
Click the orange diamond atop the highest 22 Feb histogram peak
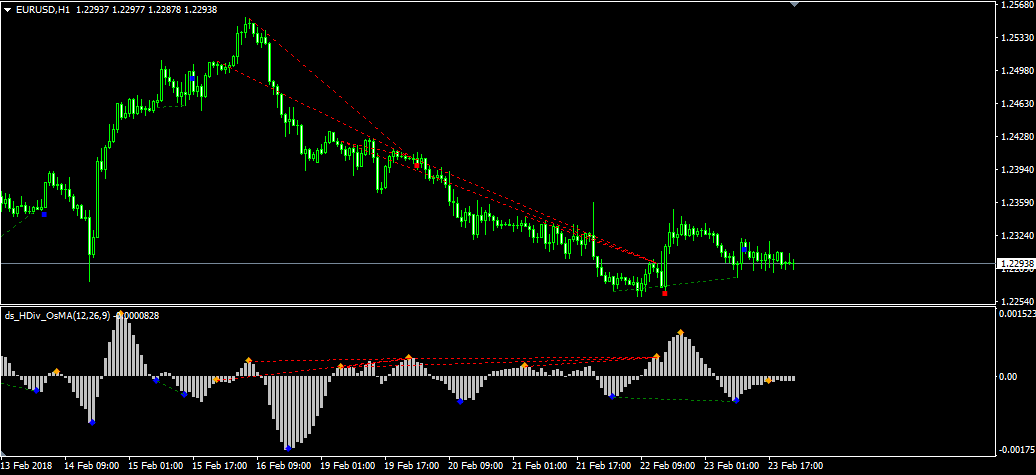pos(681,332)
